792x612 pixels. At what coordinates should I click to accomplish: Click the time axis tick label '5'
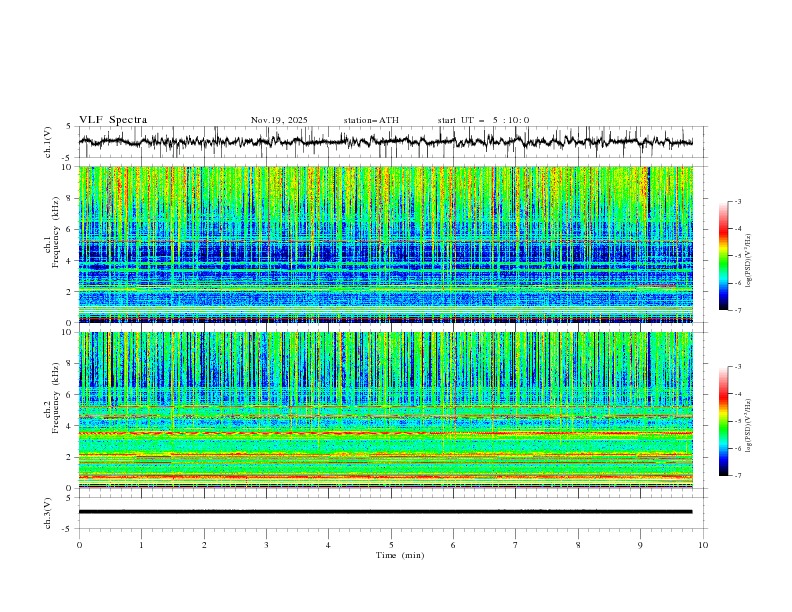tap(391, 545)
